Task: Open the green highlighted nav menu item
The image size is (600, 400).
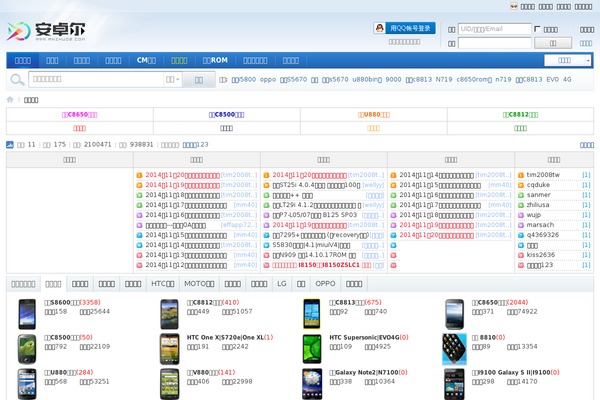Action: point(179,60)
